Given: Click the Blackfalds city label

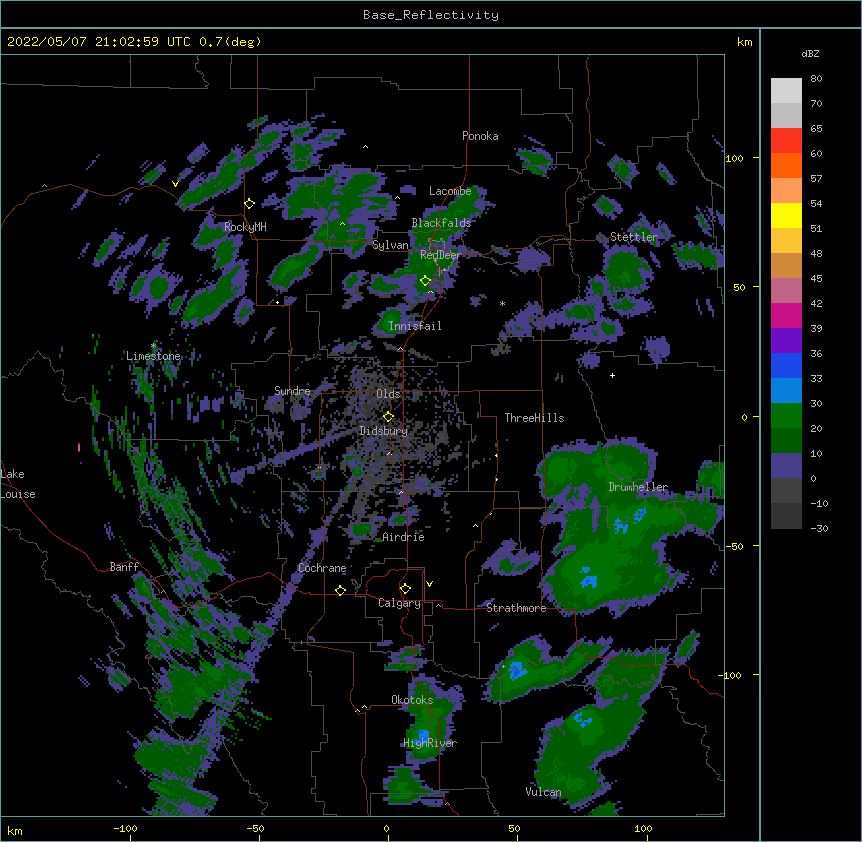Looking at the screenshot, I should pos(441,223).
